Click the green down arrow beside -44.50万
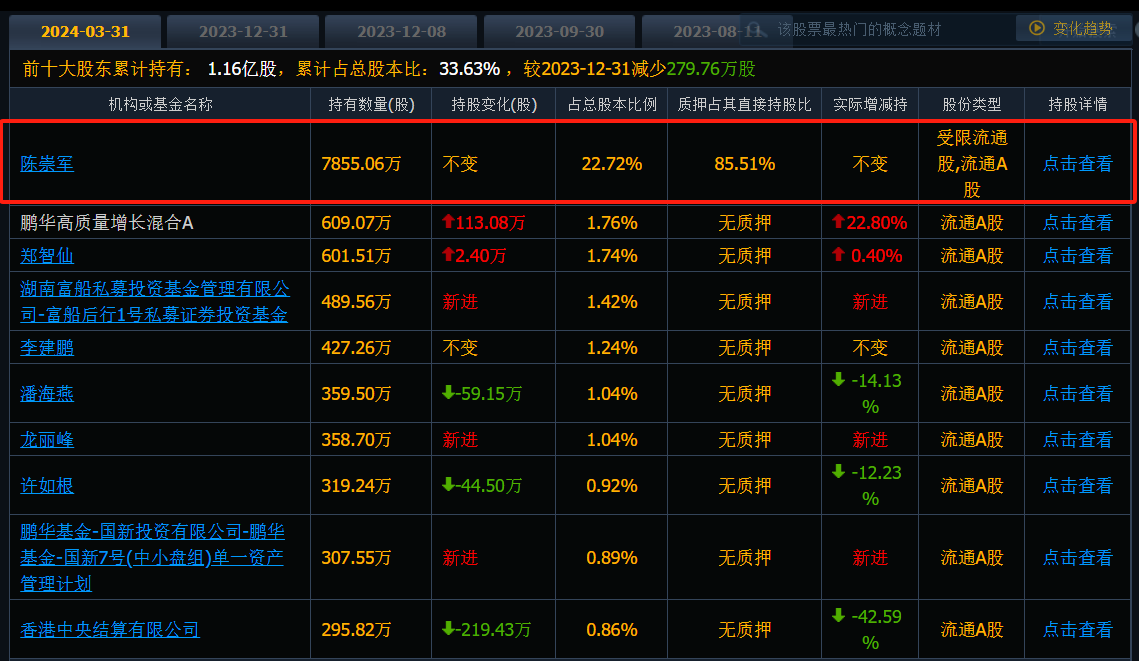Image resolution: width=1139 pixels, height=661 pixels. pos(448,484)
